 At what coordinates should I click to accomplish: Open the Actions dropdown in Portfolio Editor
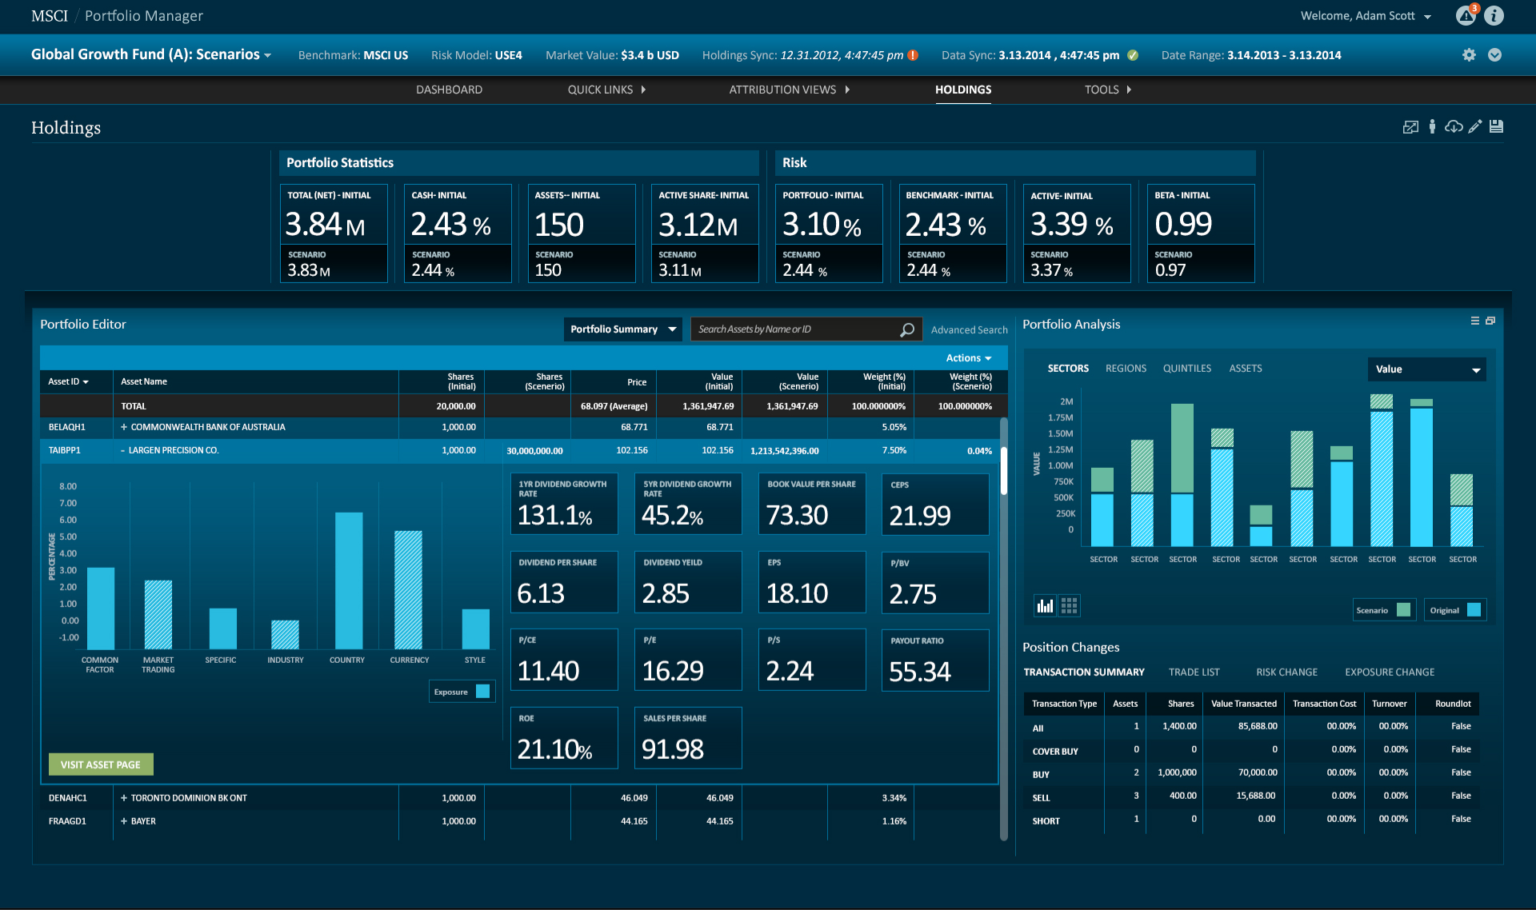[x=969, y=358]
